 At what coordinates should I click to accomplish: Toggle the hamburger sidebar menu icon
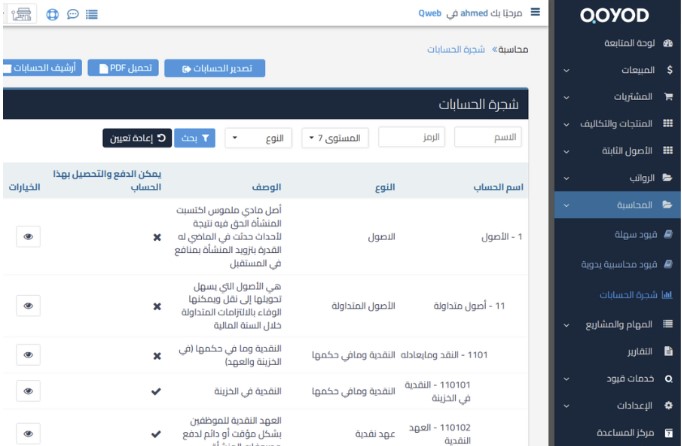535,12
